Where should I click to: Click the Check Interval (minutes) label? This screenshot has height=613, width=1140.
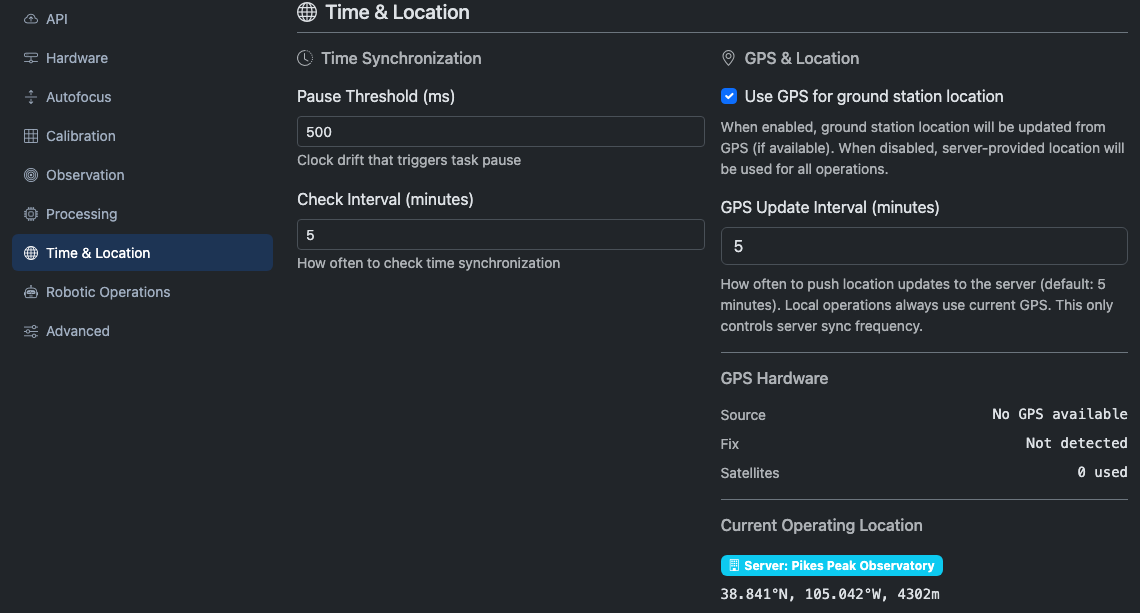[x=385, y=199]
